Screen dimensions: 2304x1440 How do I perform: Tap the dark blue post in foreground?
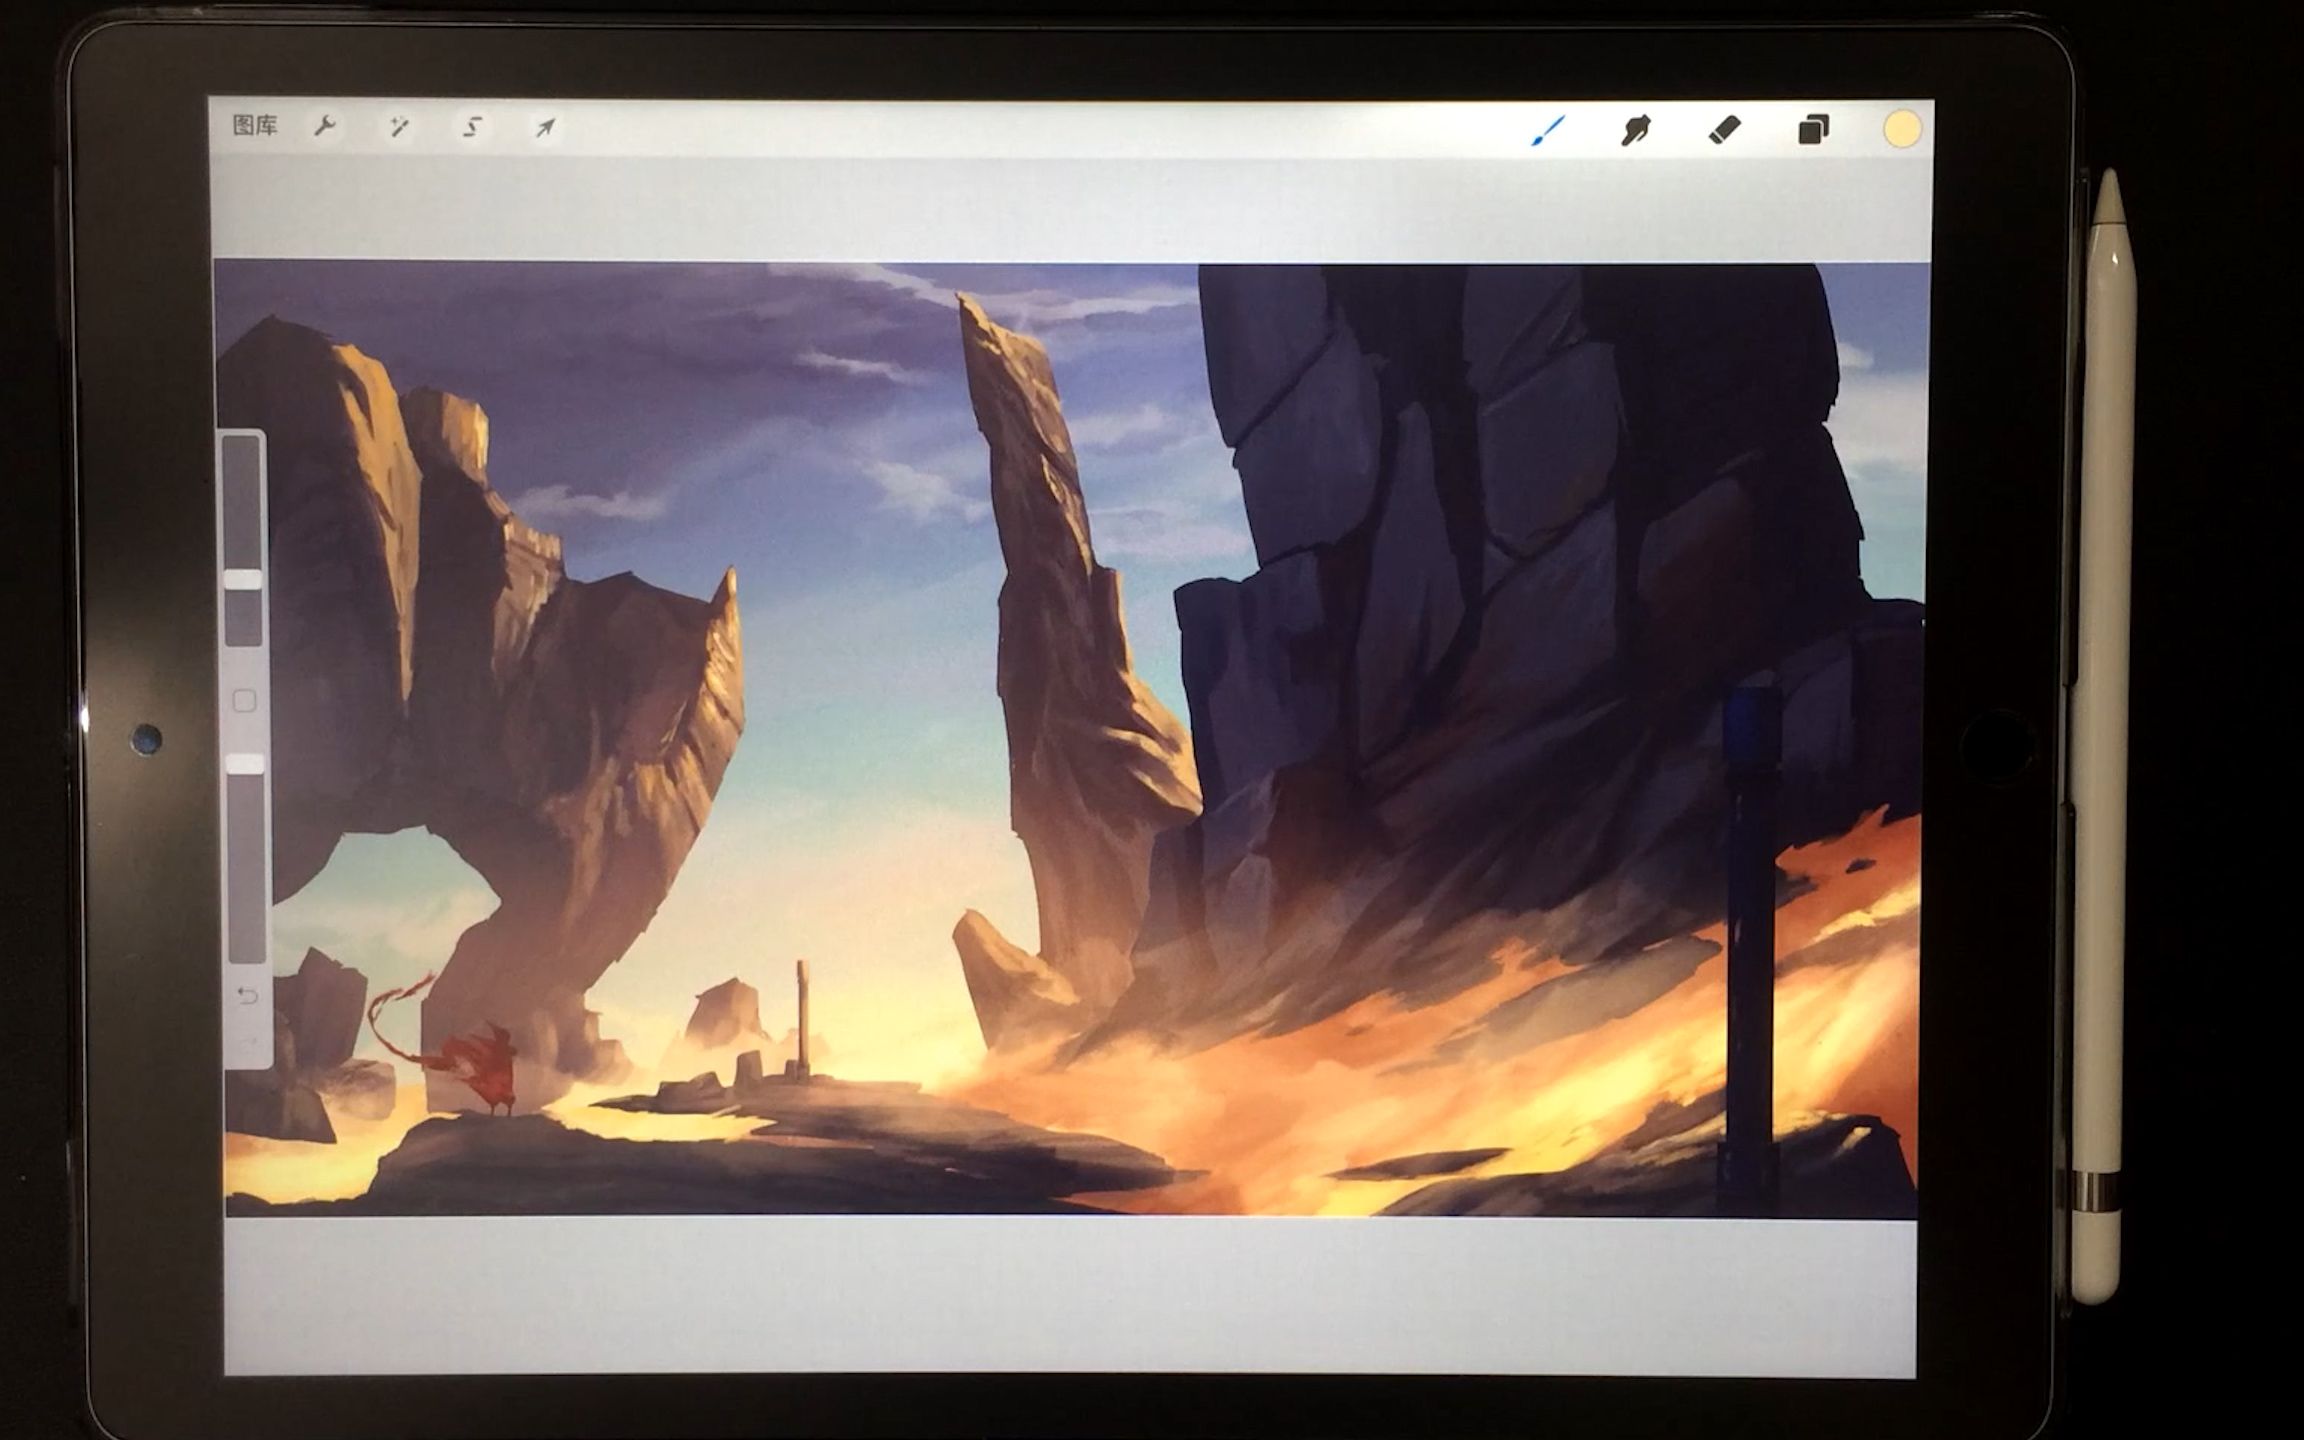point(1749,950)
